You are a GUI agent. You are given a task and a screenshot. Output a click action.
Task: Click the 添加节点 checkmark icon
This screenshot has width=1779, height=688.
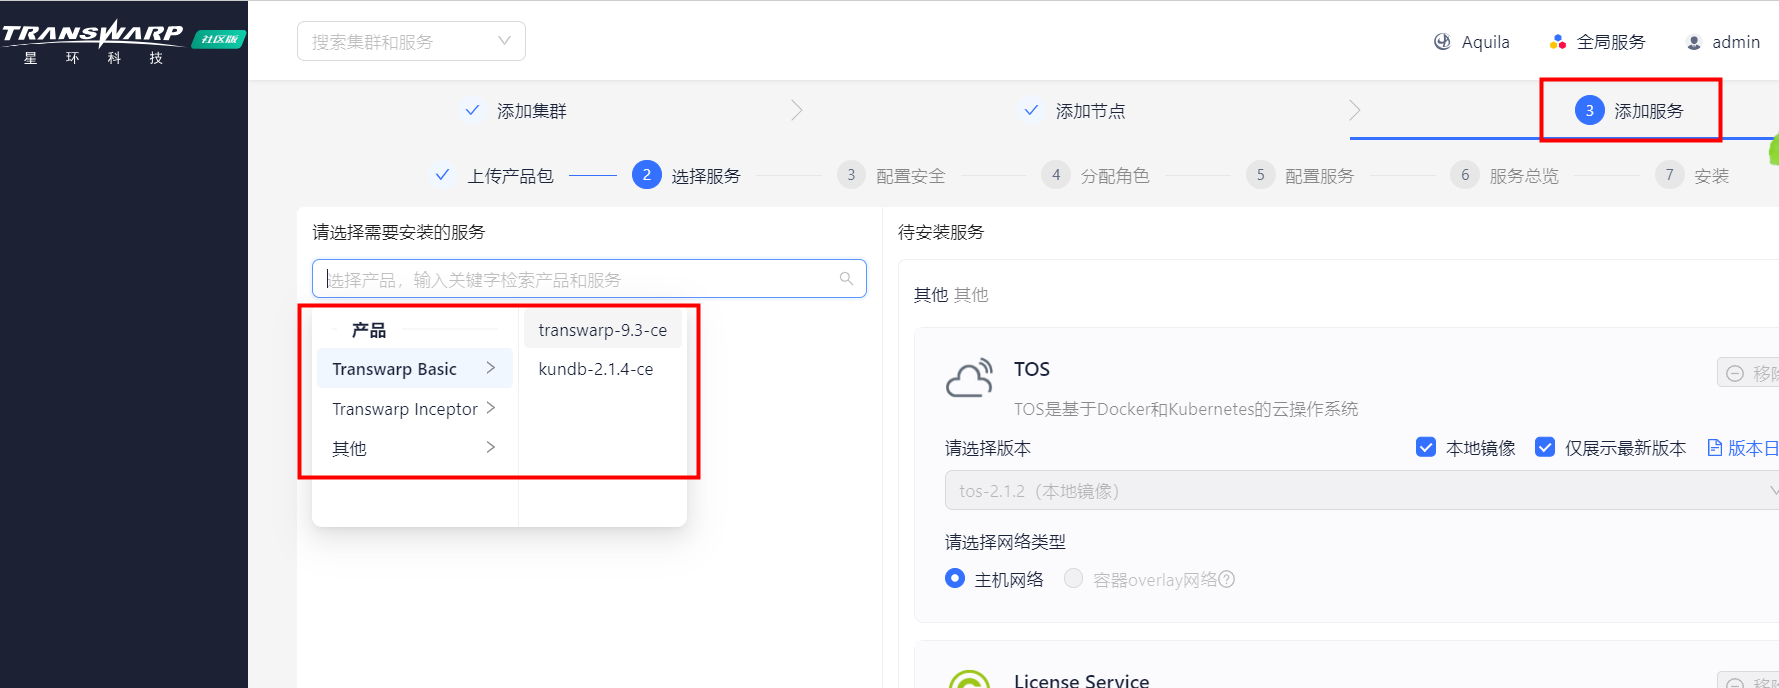coord(1031,110)
